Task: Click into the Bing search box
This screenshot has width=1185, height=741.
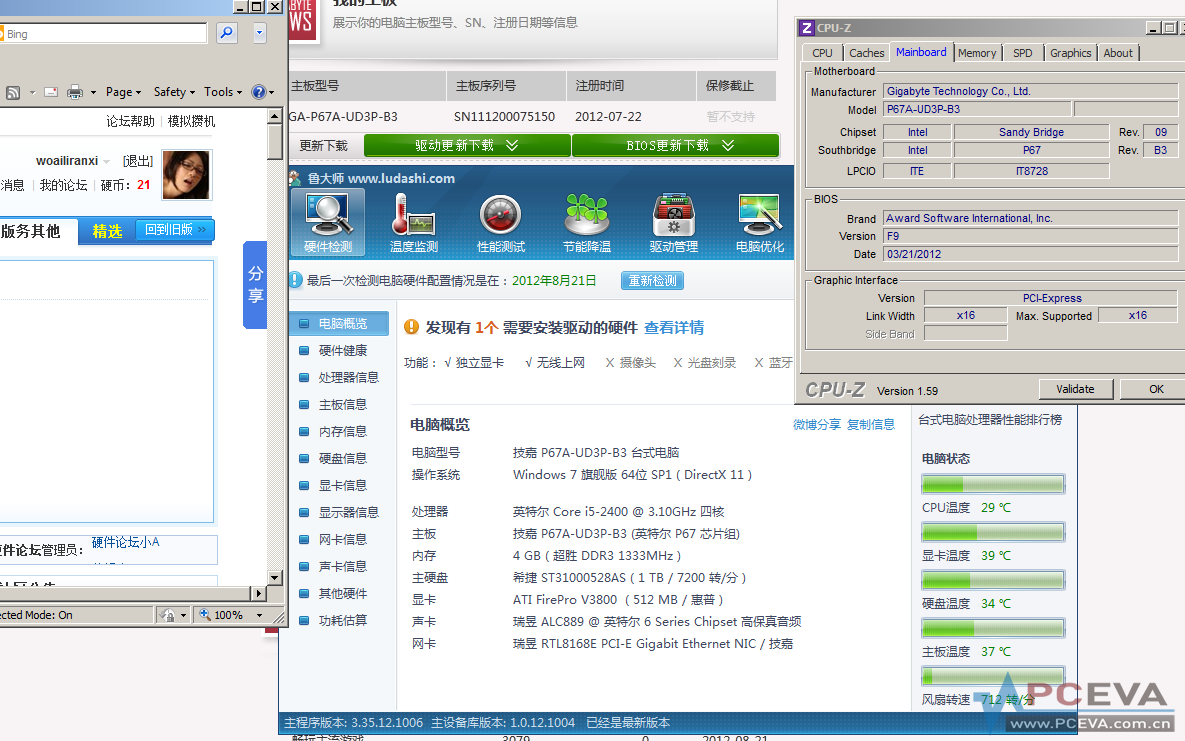Action: 104,33
